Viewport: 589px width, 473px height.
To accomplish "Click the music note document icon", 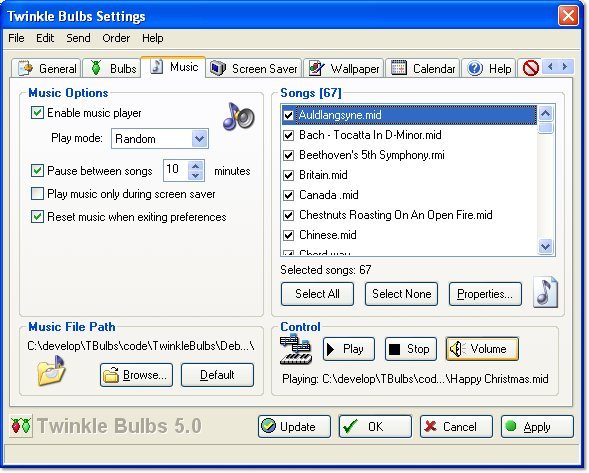I will click(x=545, y=292).
